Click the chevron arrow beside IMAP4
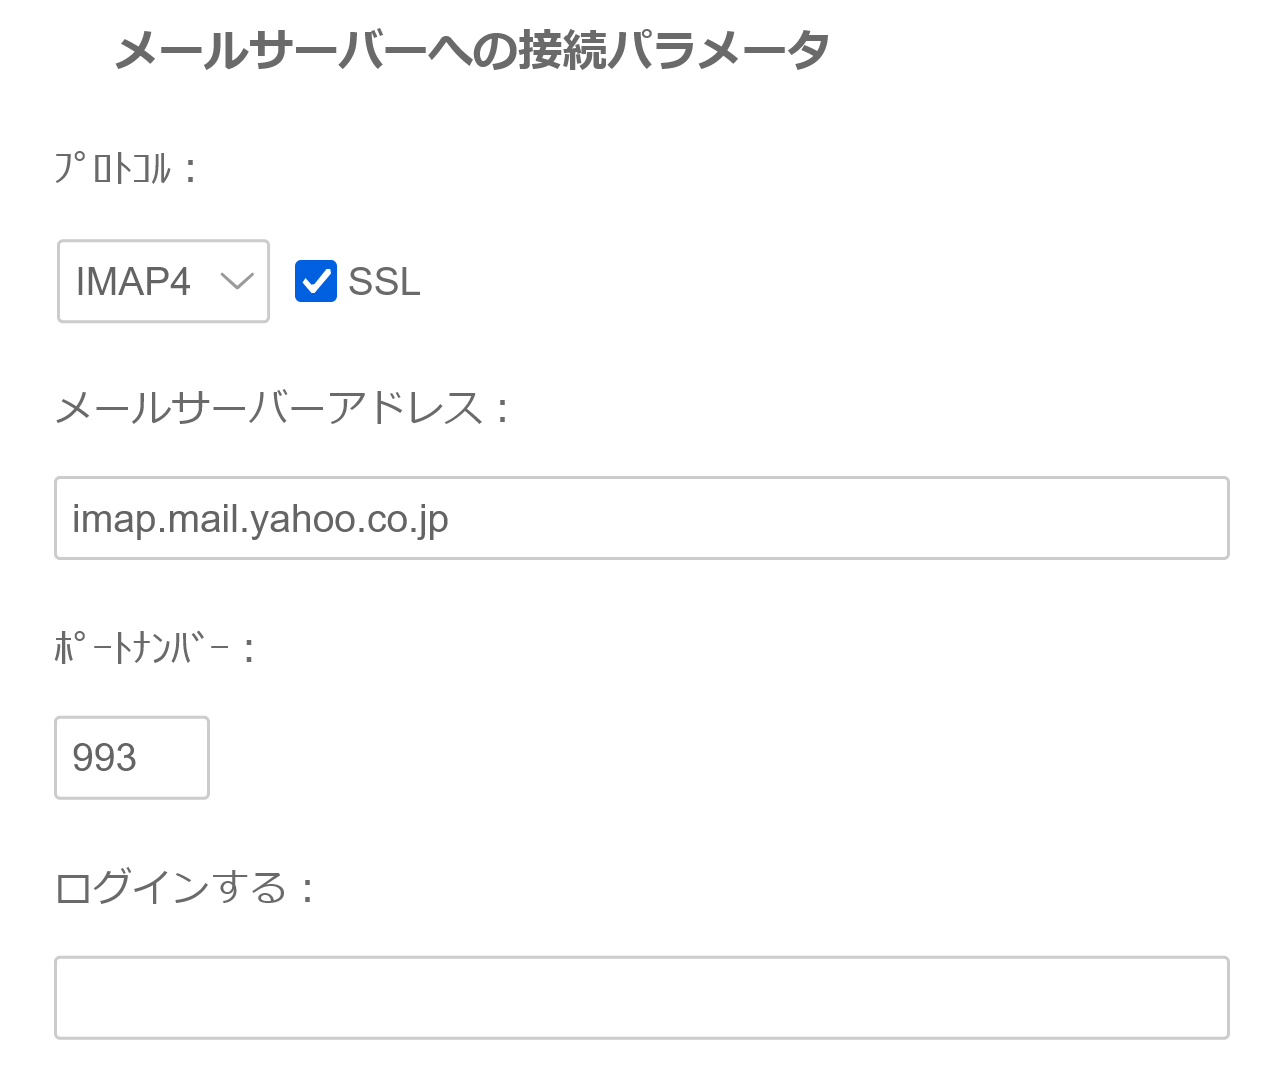Image resolution: width=1284 pixels, height=1072 pixels. (x=237, y=282)
